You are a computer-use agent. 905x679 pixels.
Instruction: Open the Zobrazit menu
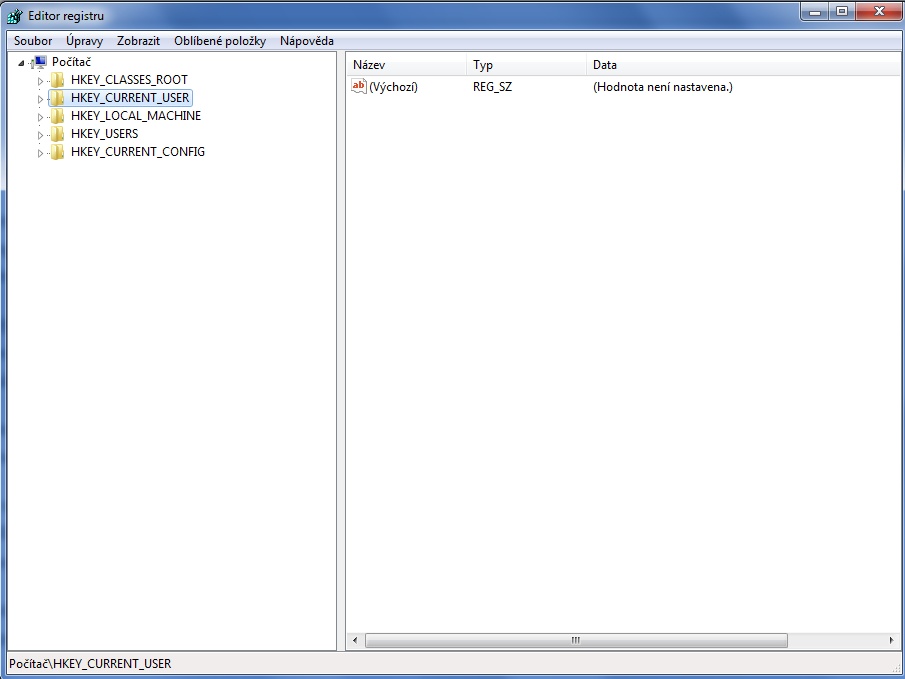pos(138,41)
